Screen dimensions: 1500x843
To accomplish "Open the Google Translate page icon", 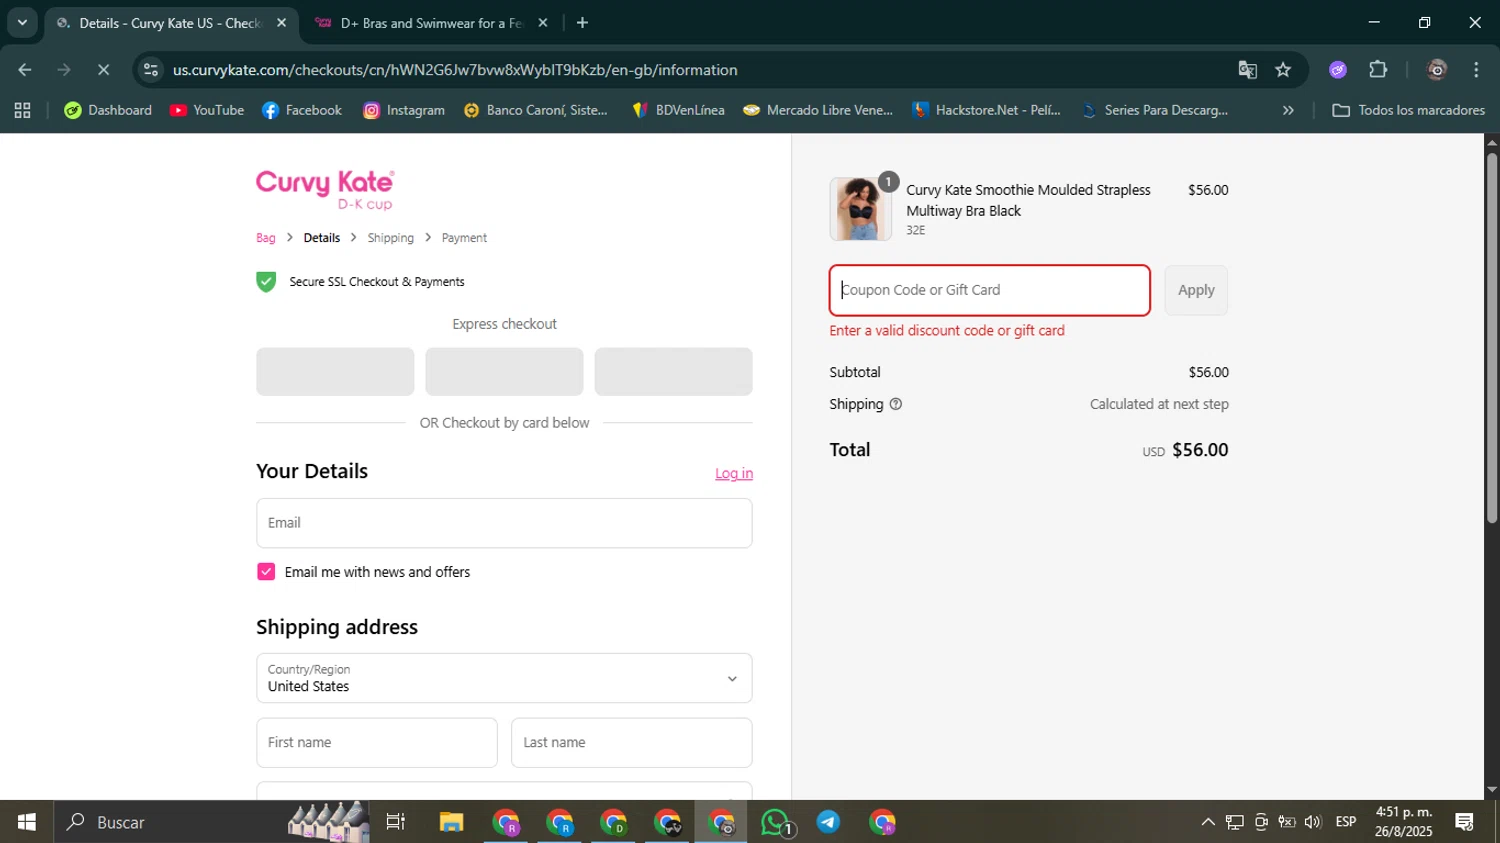I will click(1247, 70).
